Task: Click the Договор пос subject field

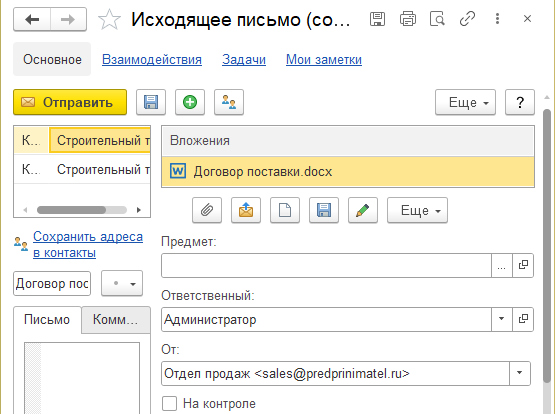Action: [x=52, y=283]
